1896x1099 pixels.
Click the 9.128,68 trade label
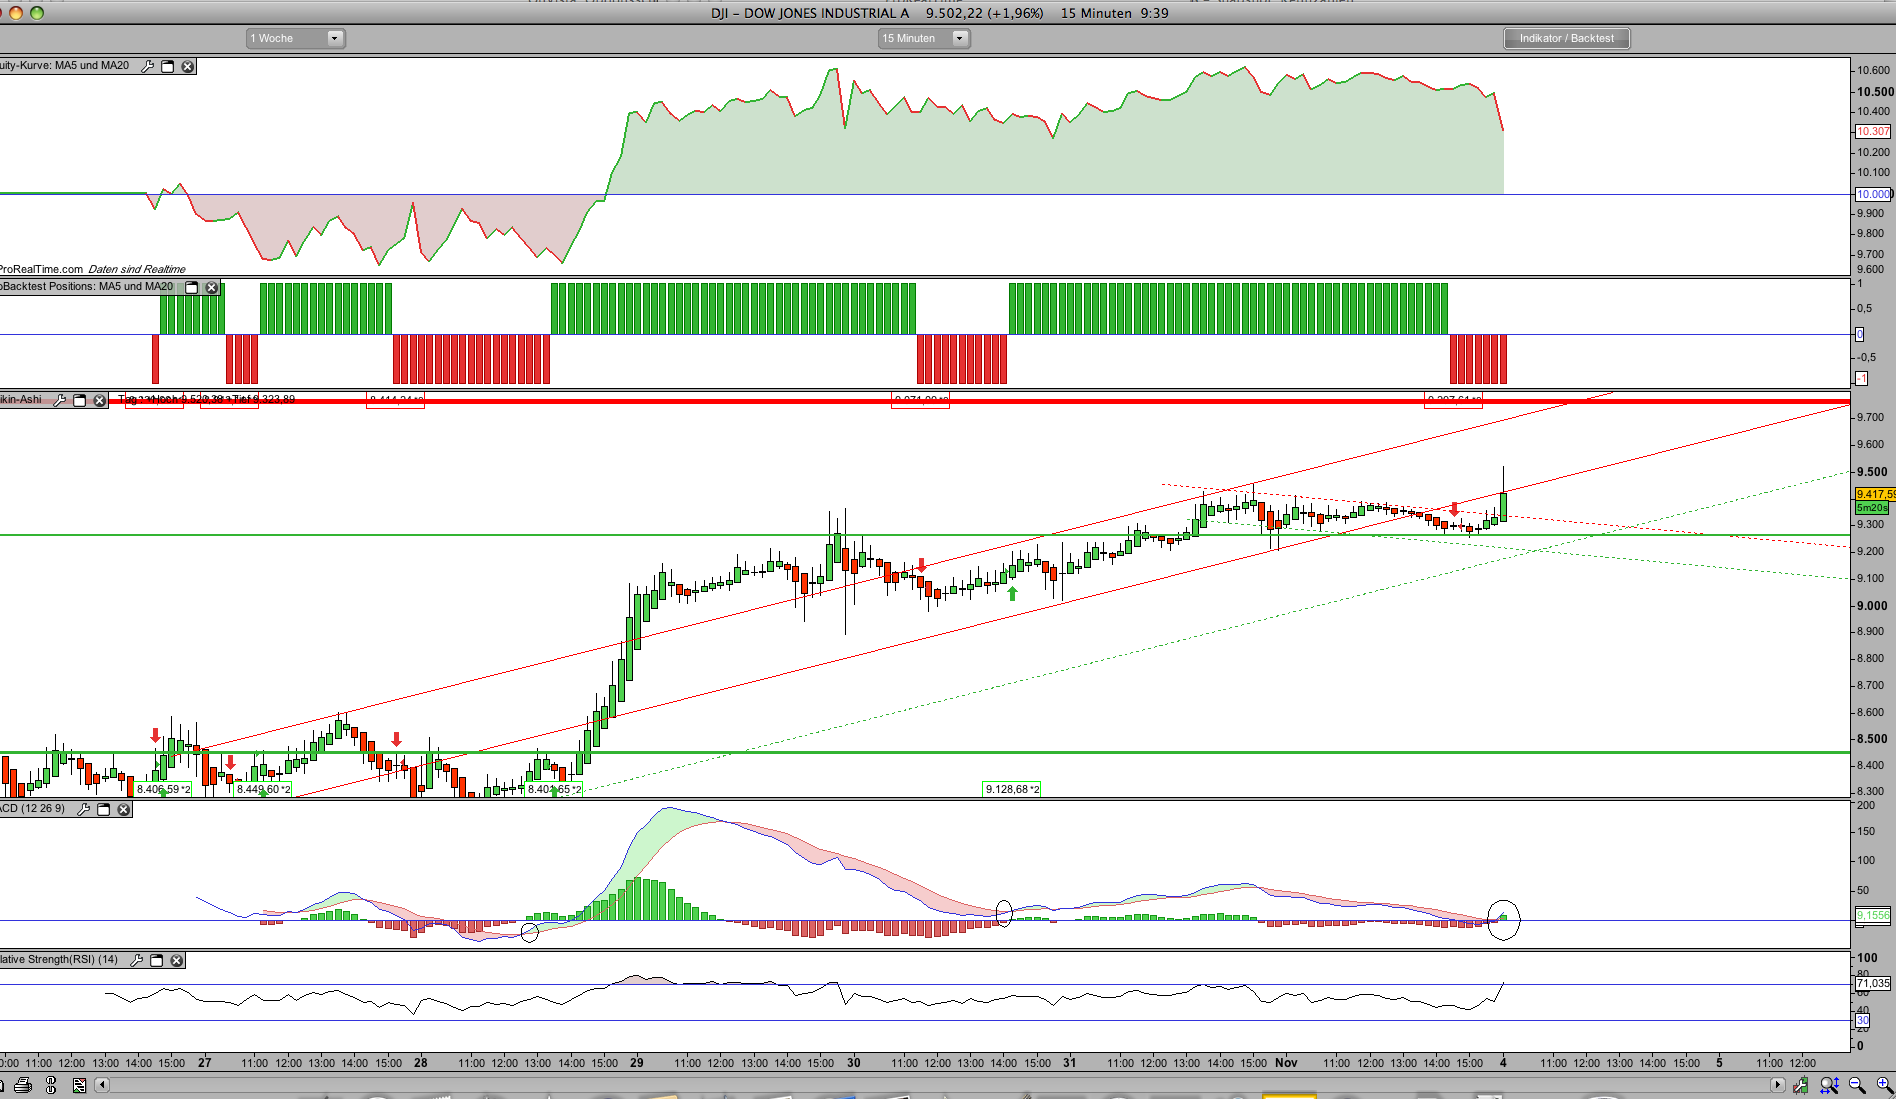[x=1012, y=790]
